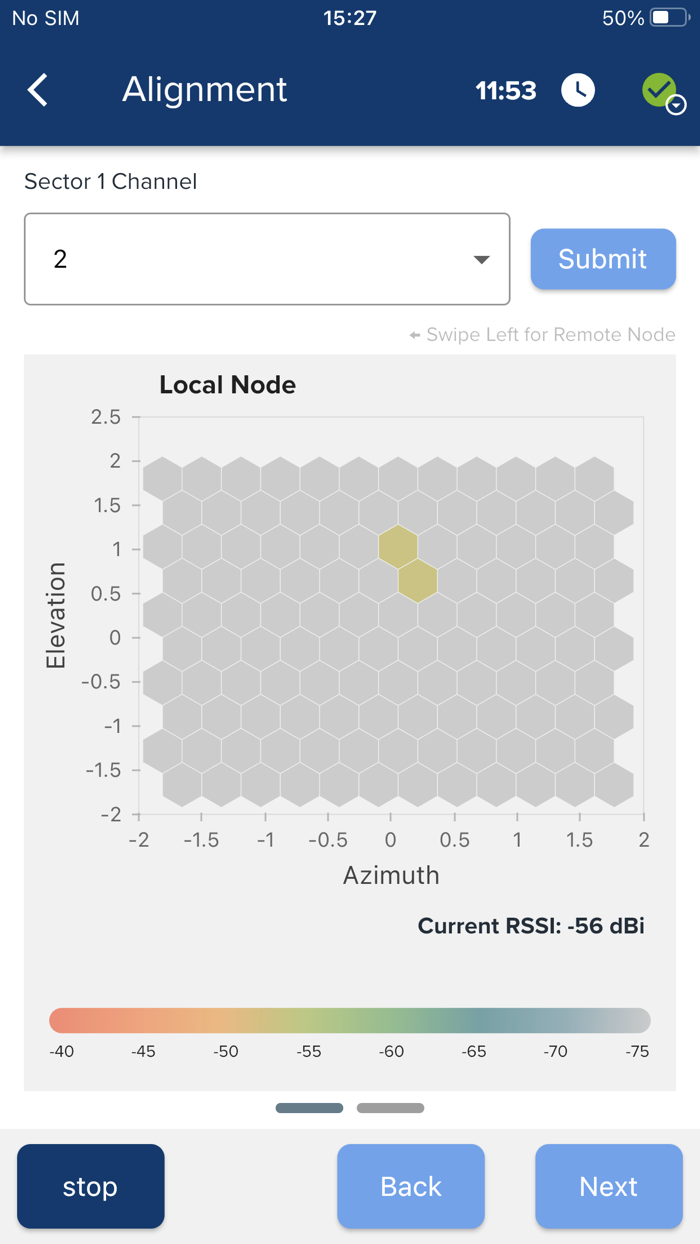This screenshot has width=700, height=1244.
Task: Select the first page indicator dot
Action: click(x=309, y=1108)
